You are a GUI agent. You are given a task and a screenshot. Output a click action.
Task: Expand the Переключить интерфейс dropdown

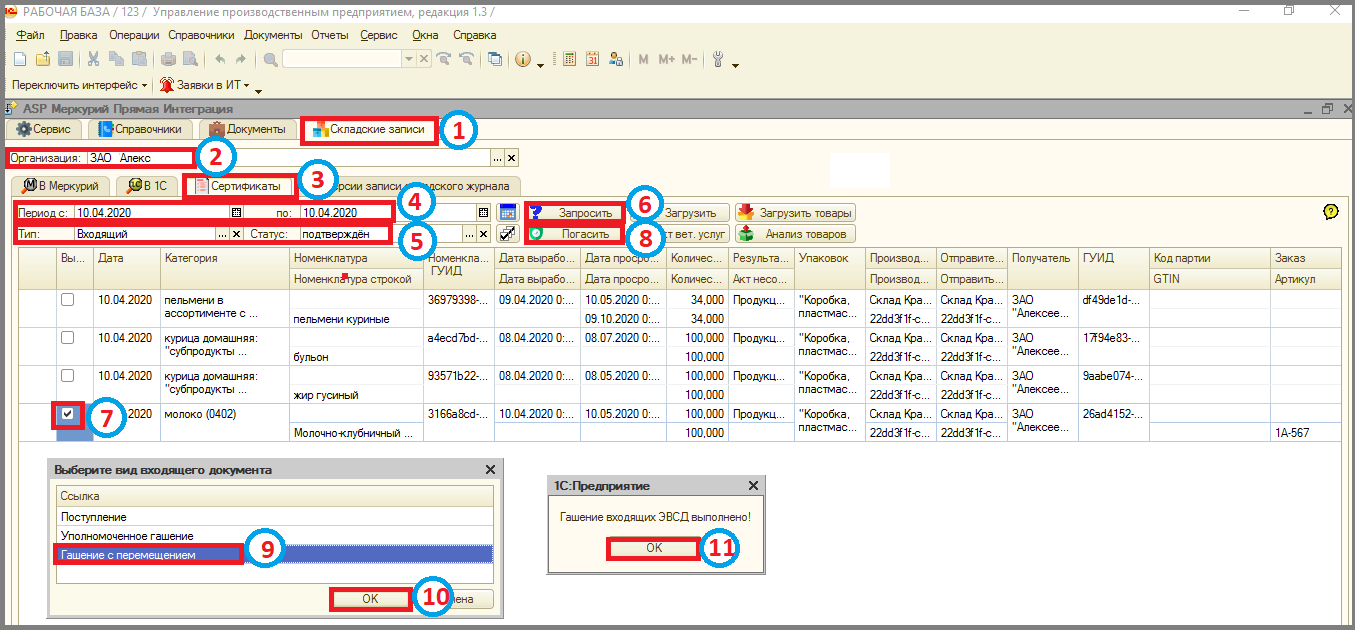coord(144,86)
